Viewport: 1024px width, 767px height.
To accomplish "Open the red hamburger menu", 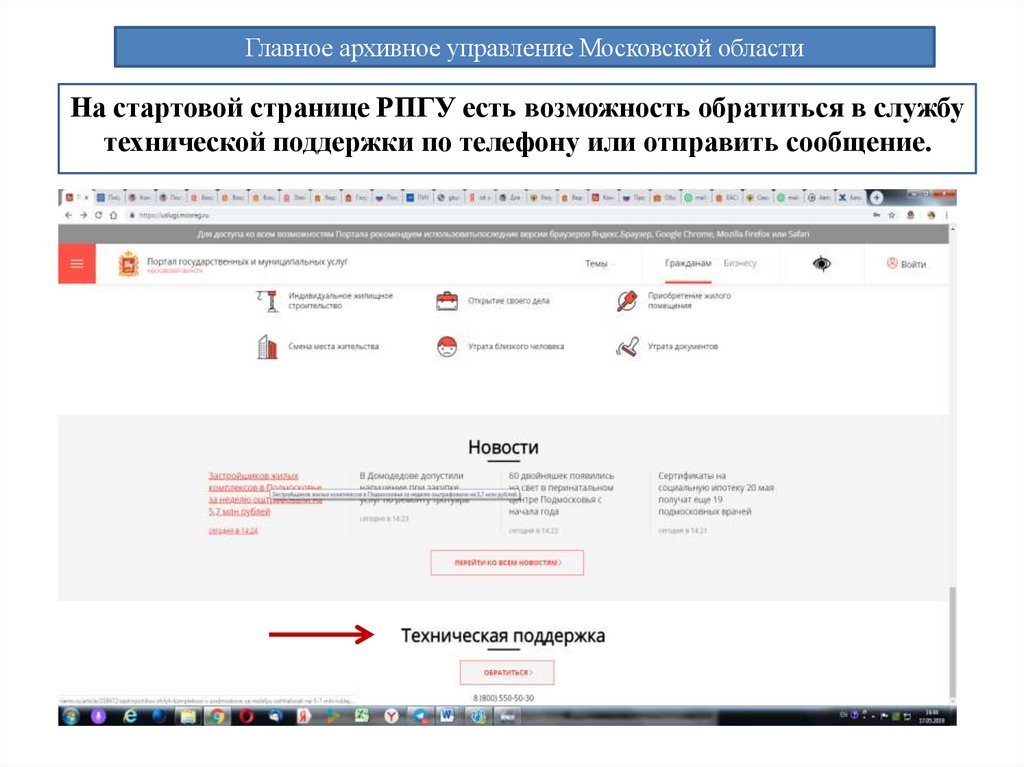I will tap(76, 263).
